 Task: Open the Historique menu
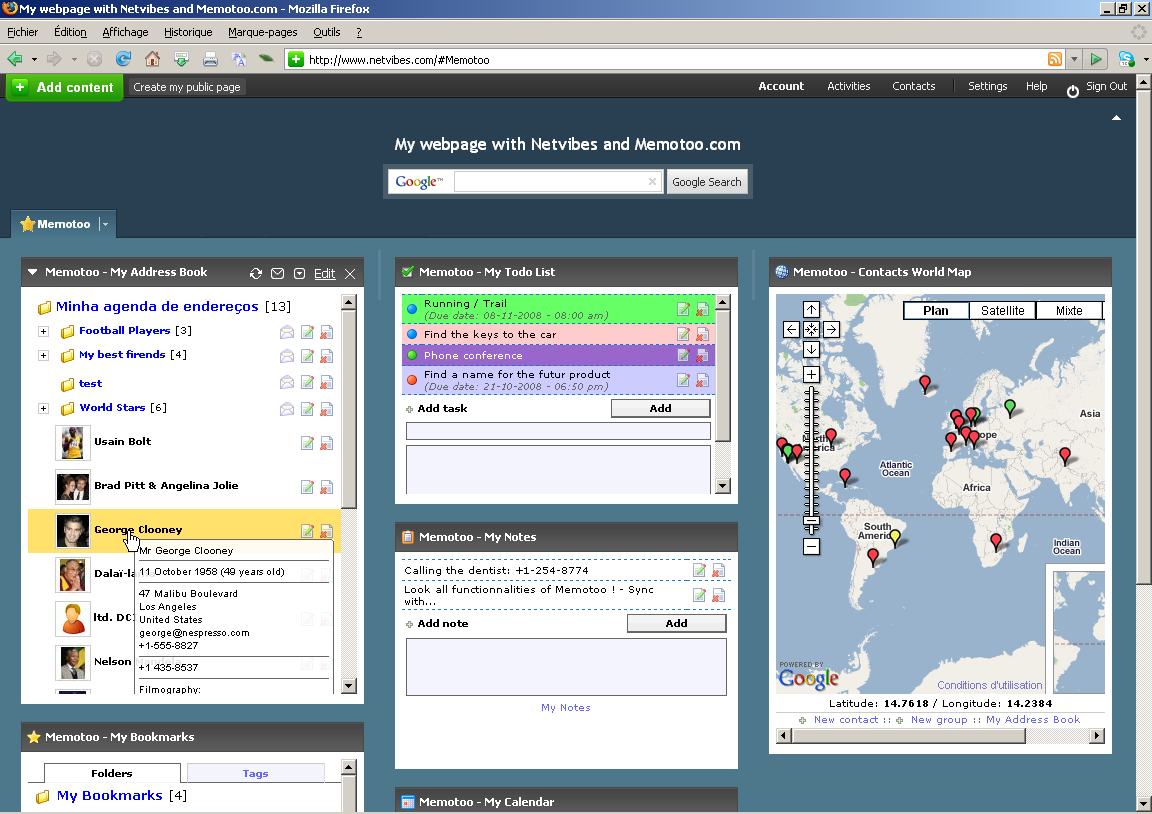(x=188, y=32)
